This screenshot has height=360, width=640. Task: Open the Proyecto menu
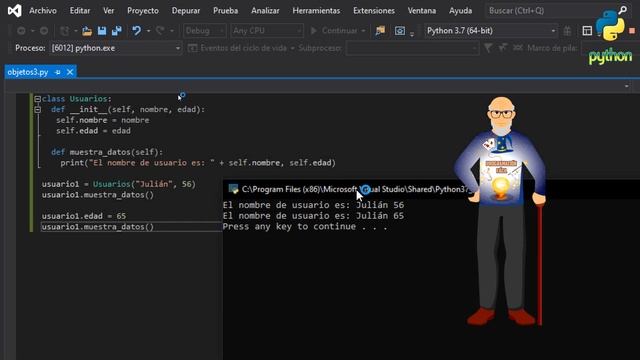[143, 11]
